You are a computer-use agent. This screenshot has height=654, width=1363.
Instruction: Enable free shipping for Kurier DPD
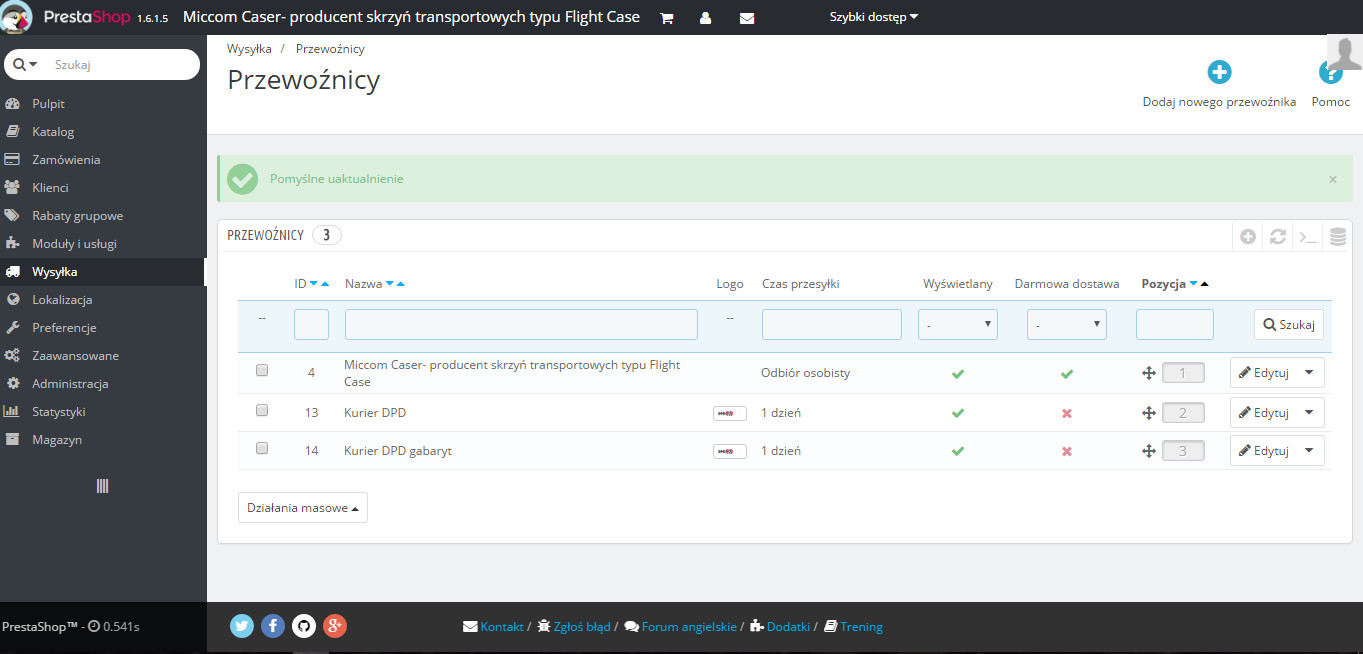click(x=1066, y=413)
